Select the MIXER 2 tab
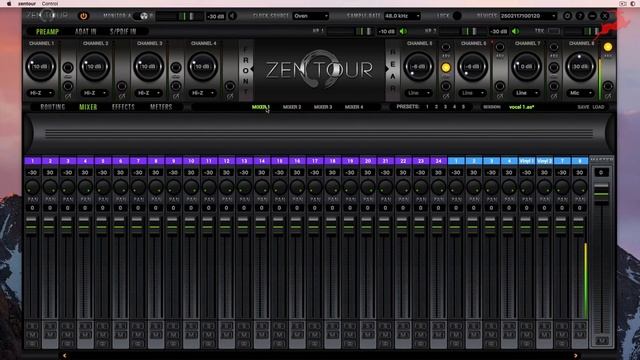The image size is (640, 360). pyautogui.click(x=292, y=107)
